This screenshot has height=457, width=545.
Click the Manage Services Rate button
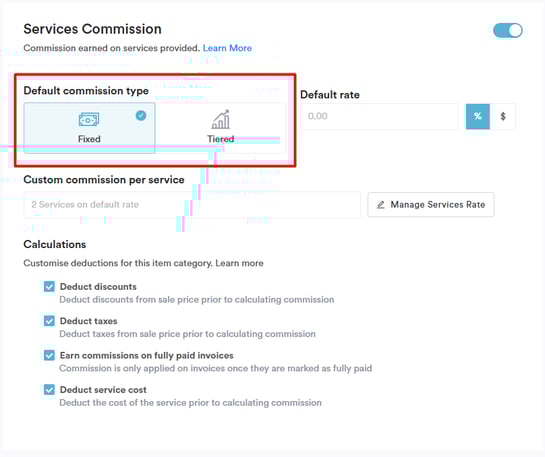[431, 205]
